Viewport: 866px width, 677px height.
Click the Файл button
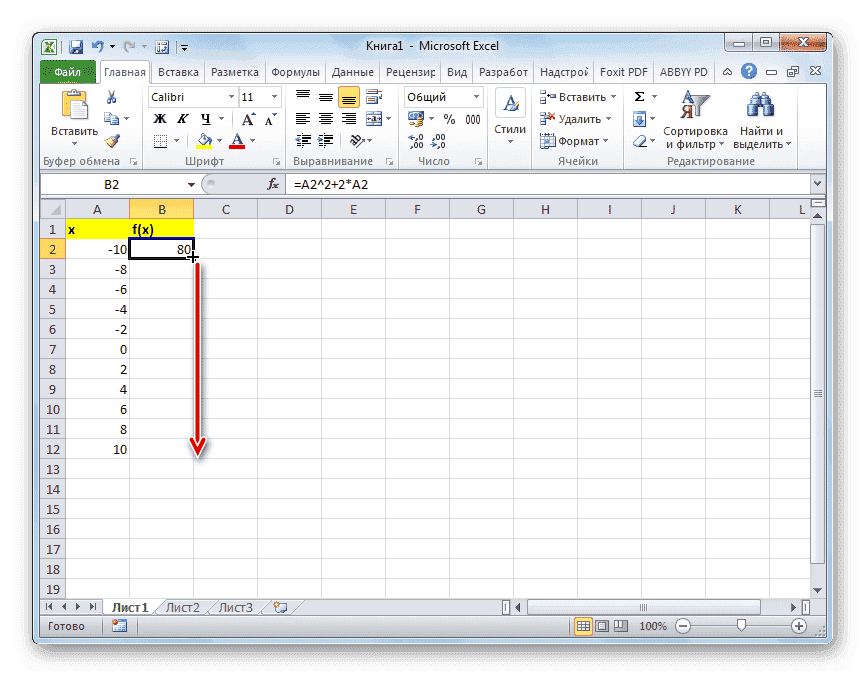(68, 72)
